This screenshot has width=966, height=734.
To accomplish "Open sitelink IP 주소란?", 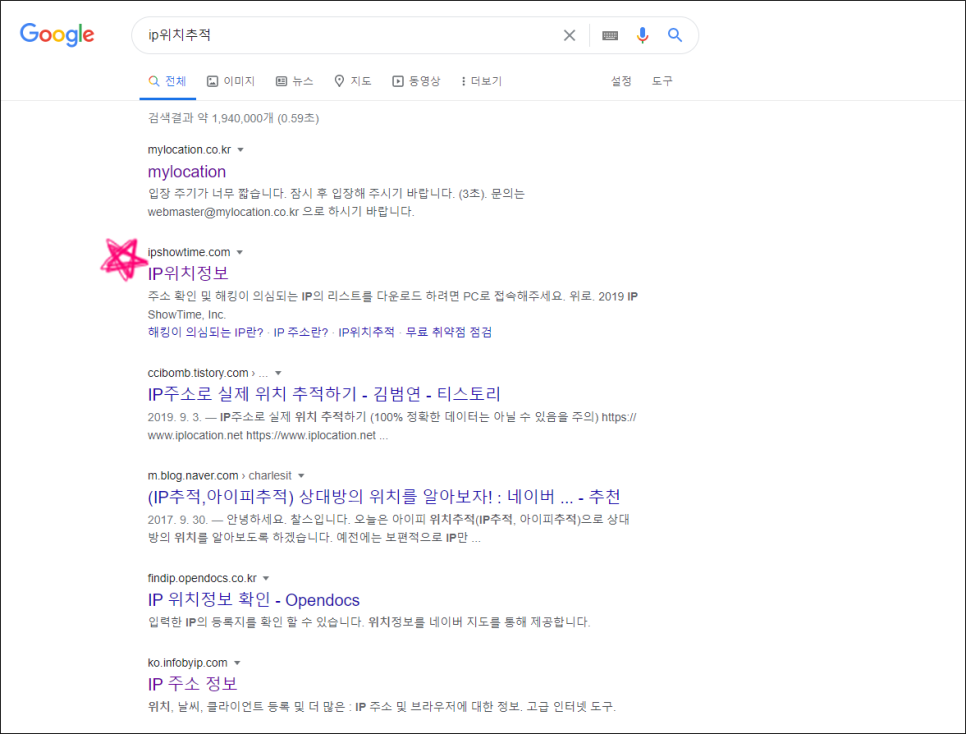I will [301, 332].
